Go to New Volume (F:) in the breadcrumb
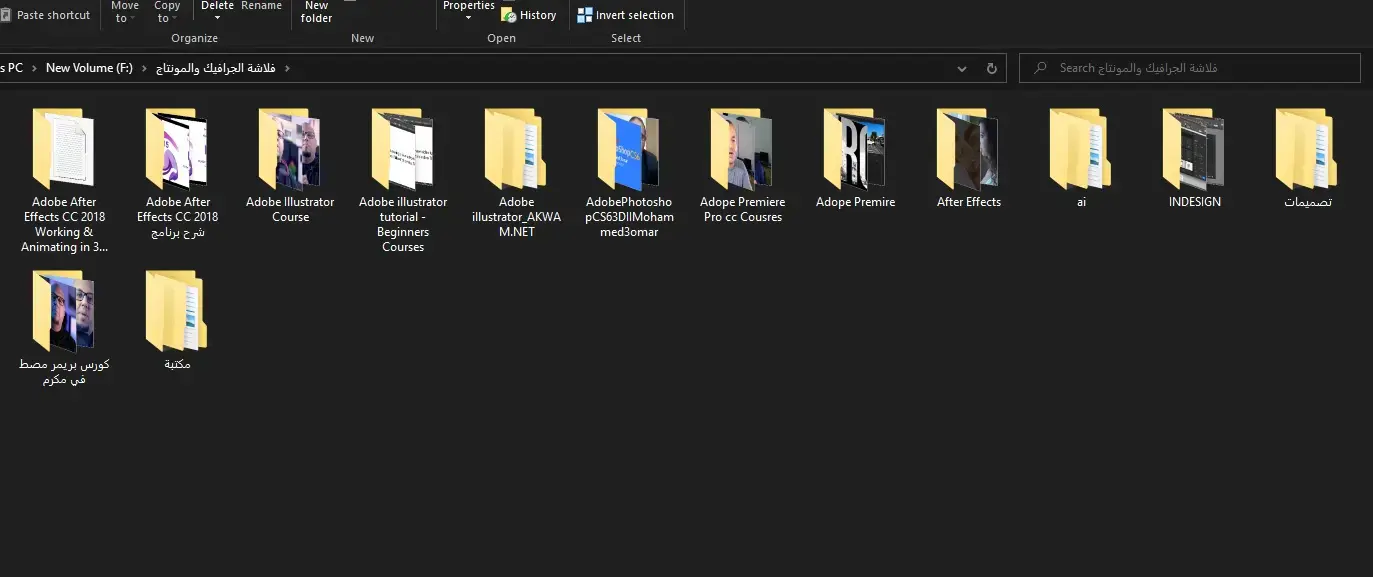1373x577 pixels. click(x=89, y=68)
